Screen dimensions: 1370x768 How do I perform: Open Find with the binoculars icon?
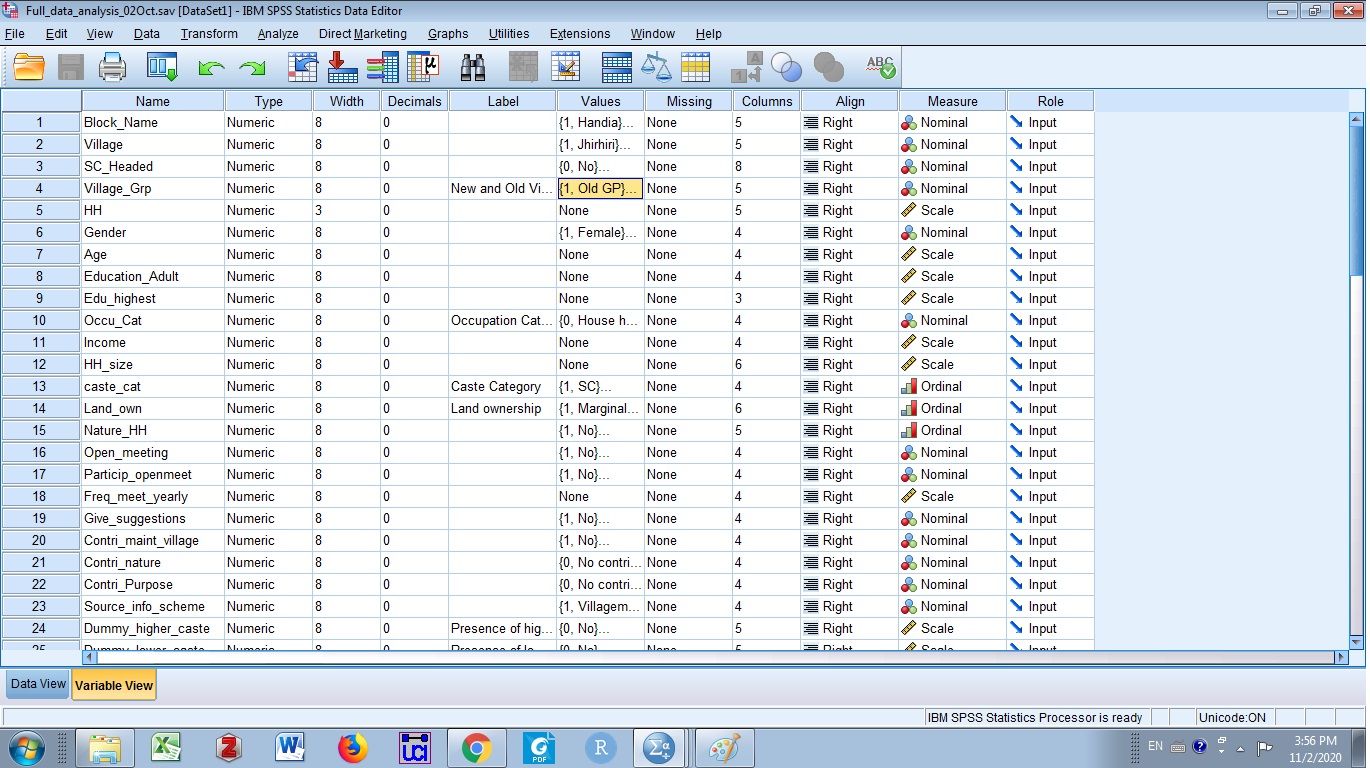[472, 68]
